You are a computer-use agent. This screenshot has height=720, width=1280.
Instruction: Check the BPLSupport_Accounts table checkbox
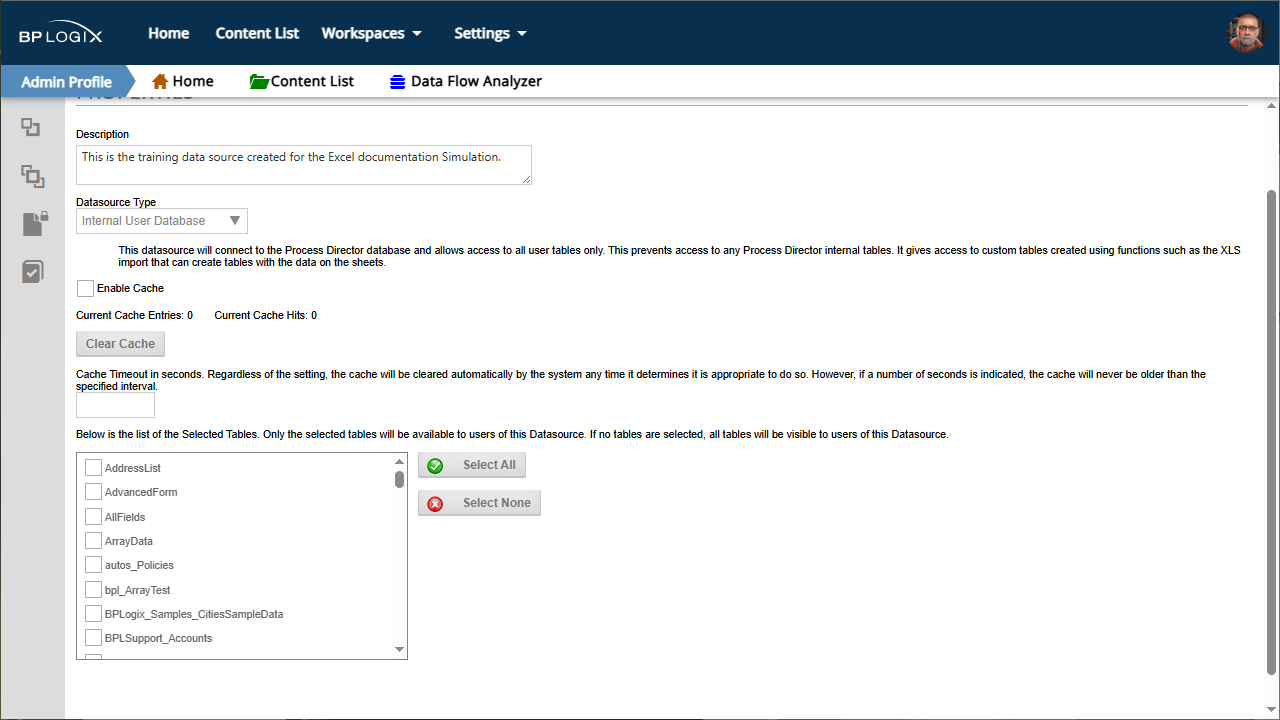tap(93, 637)
